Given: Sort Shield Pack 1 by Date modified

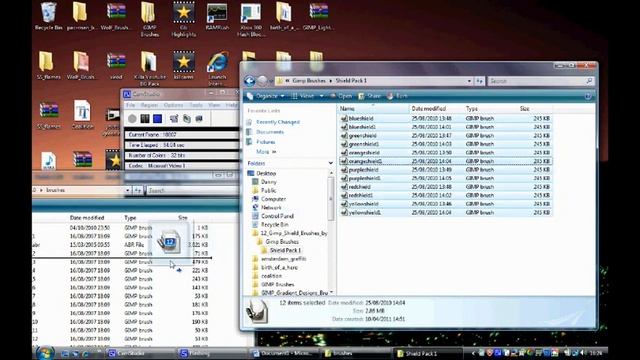Looking at the screenshot, I should (x=436, y=109).
